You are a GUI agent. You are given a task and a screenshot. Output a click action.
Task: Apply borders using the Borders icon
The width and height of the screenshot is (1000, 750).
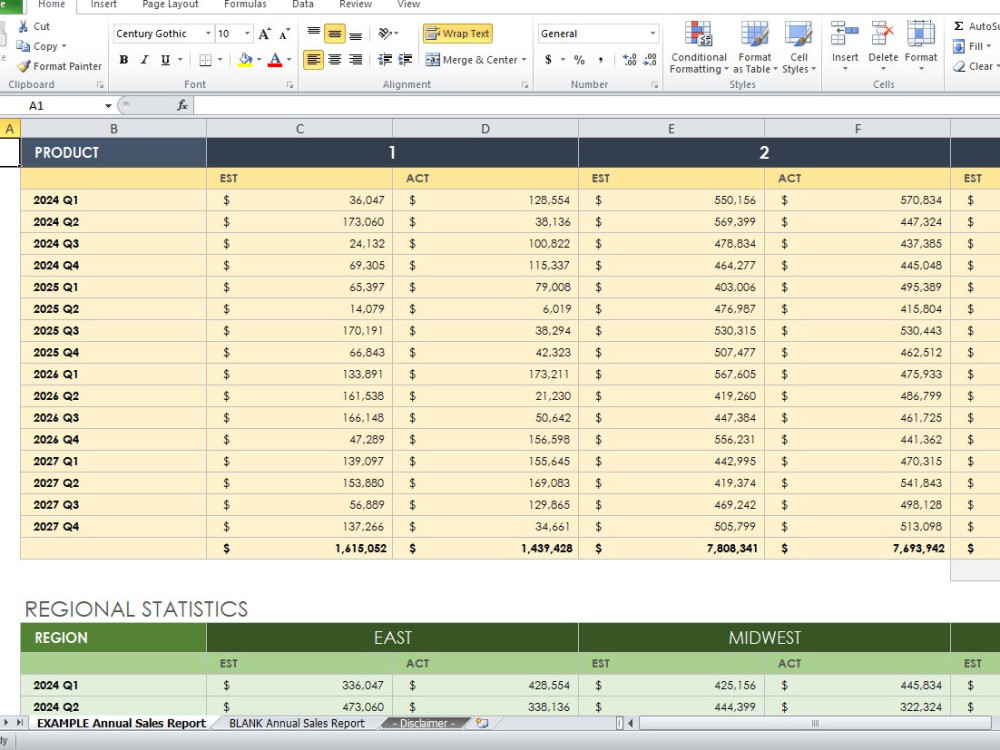coord(205,60)
